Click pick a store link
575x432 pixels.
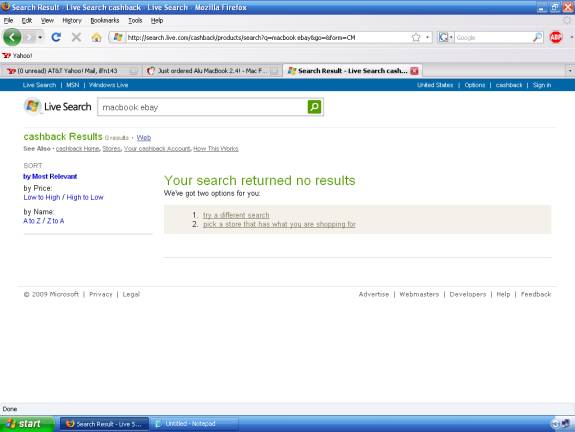(x=279, y=224)
